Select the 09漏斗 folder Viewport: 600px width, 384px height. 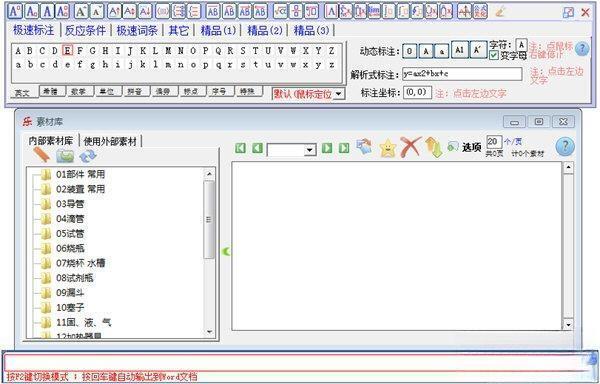[x=70, y=293]
